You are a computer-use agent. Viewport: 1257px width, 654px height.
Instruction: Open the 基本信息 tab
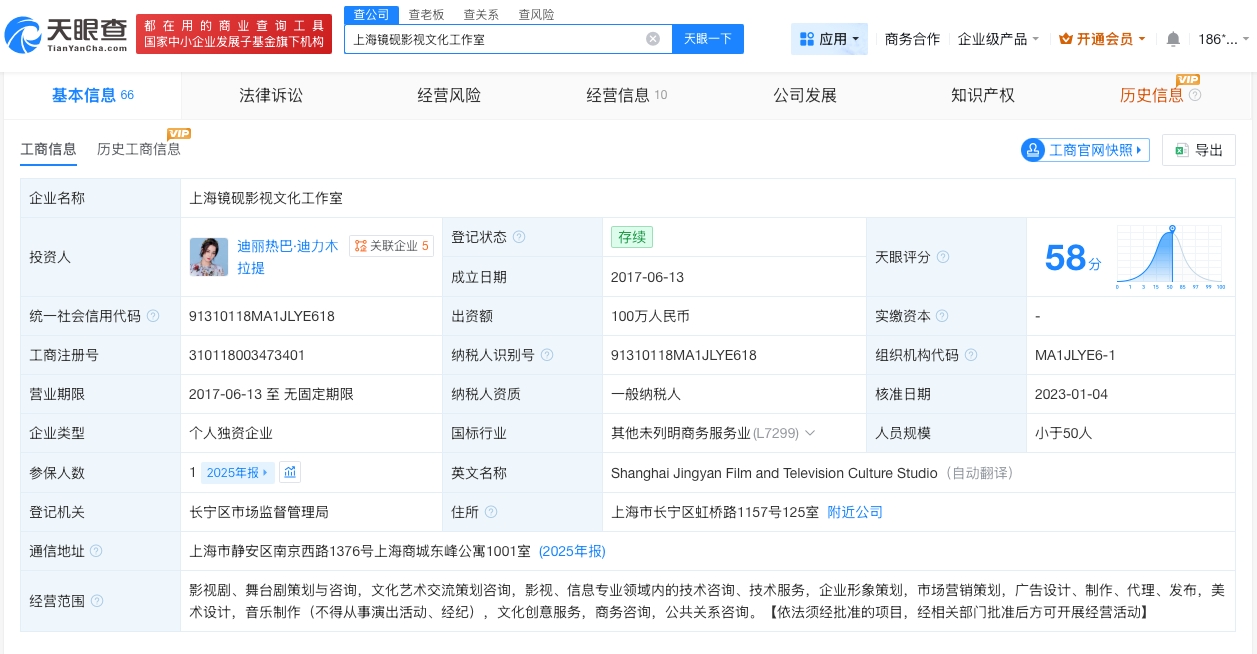(x=93, y=95)
